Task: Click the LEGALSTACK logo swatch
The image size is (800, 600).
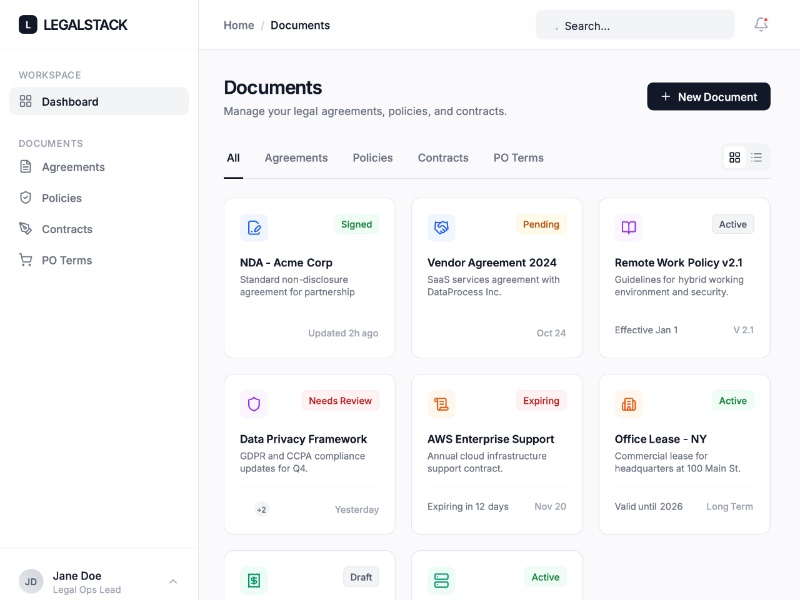Action: (27, 24)
